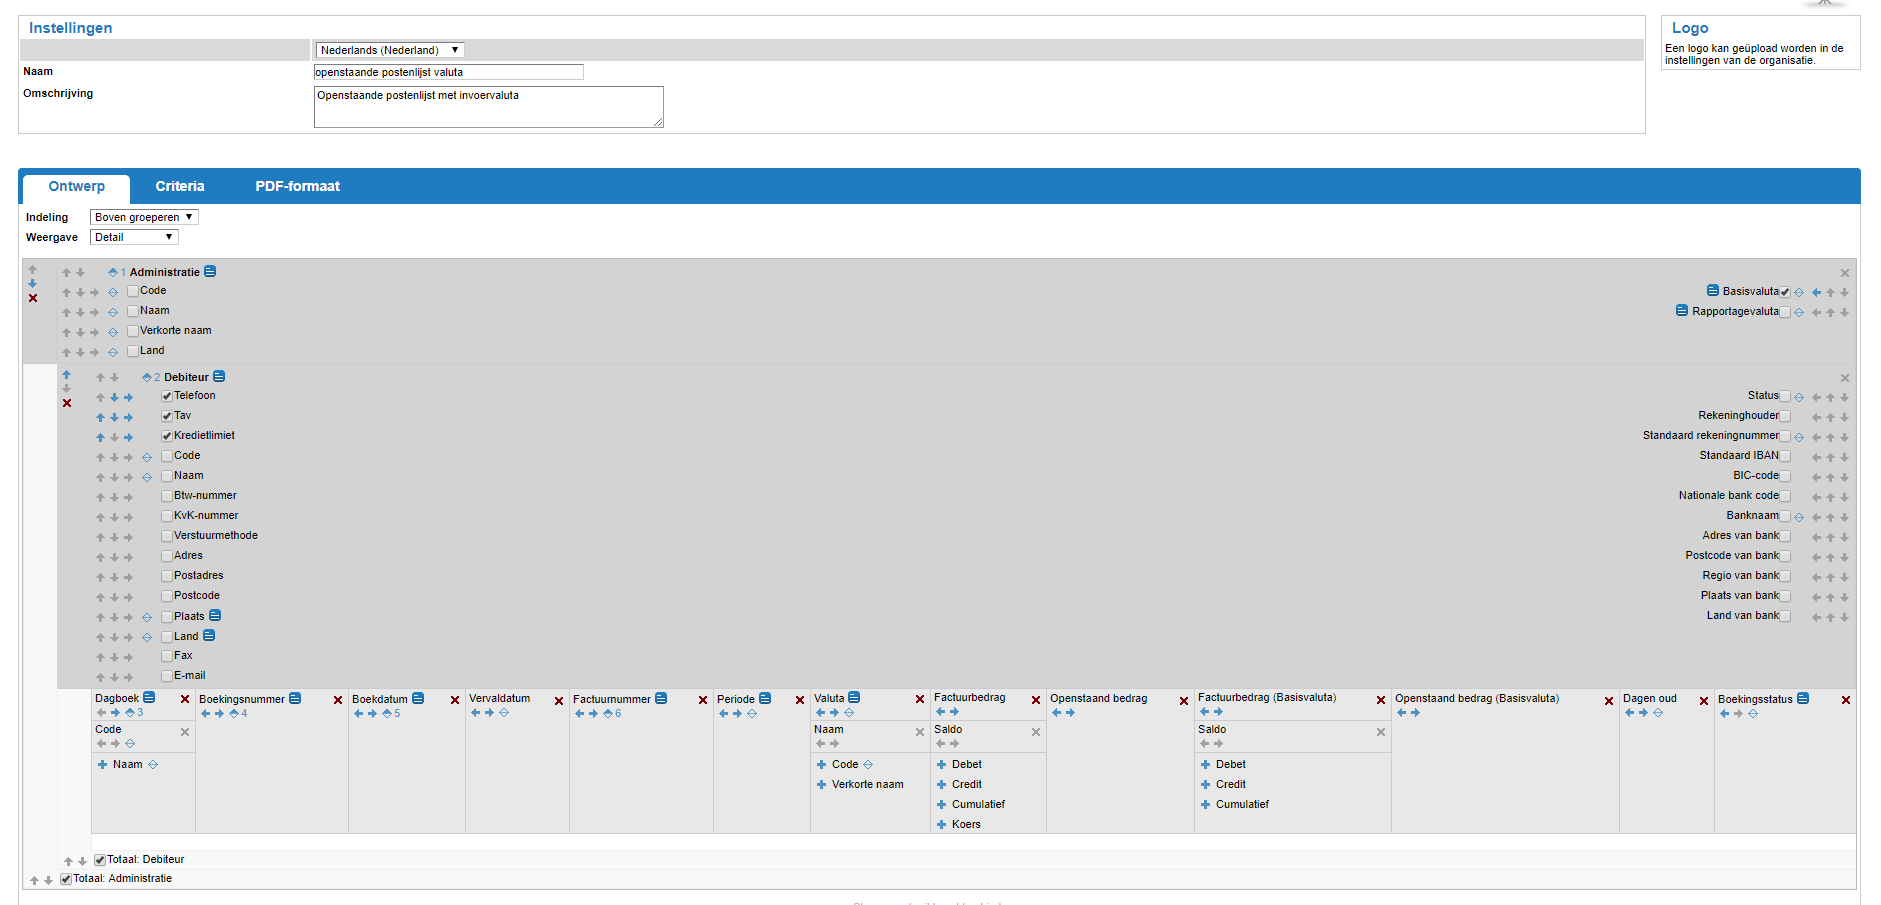Click the list icon beside Debiteur heading
This screenshot has width=1881, height=905.
219,377
